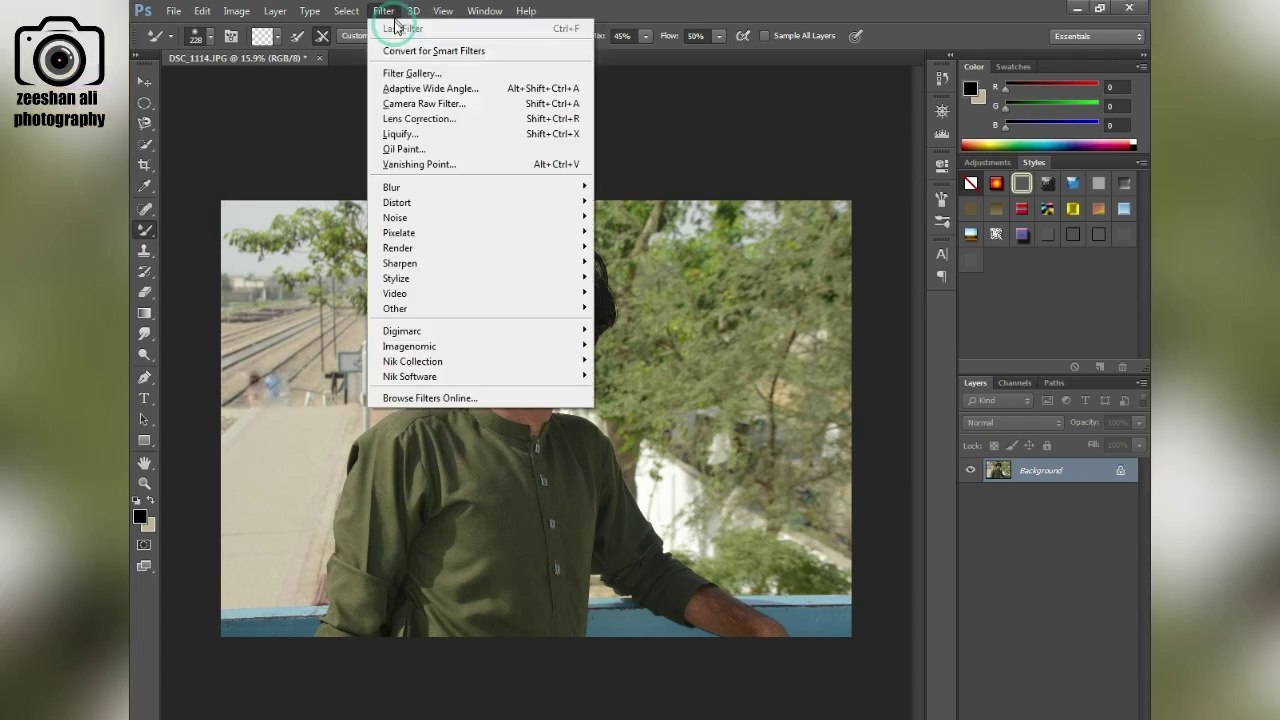Screen dimensions: 1280x720
Task: Choose the Hand tool
Action: point(144,461)
